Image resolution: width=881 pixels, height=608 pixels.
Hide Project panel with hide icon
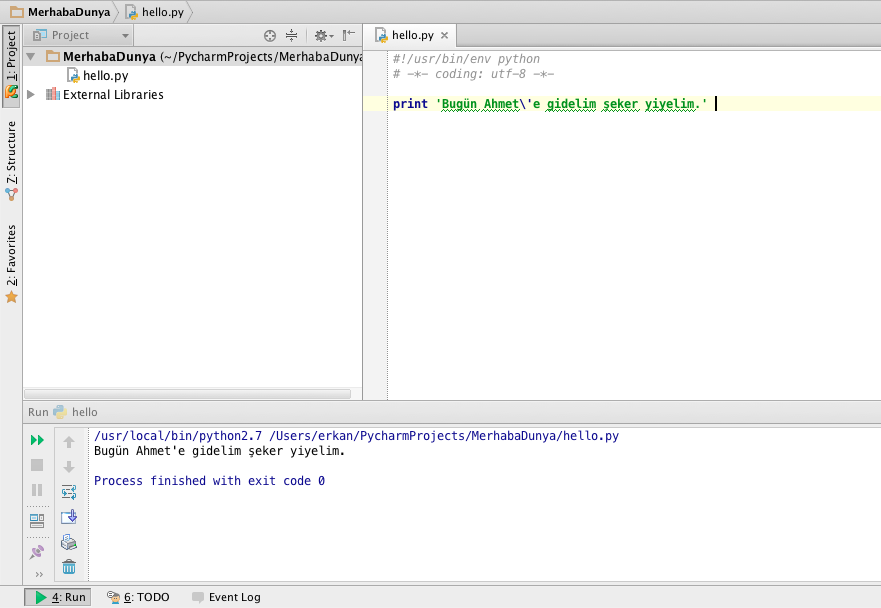point(349,35)
